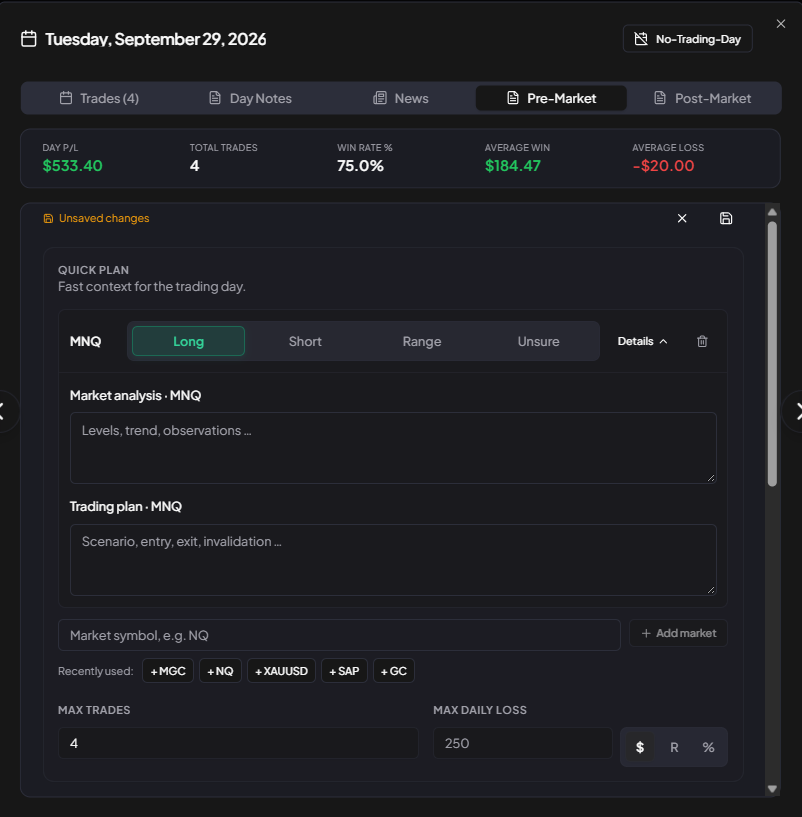Screen dimensions: 802x817
Task: Click the Add market button
Action: 678,633
